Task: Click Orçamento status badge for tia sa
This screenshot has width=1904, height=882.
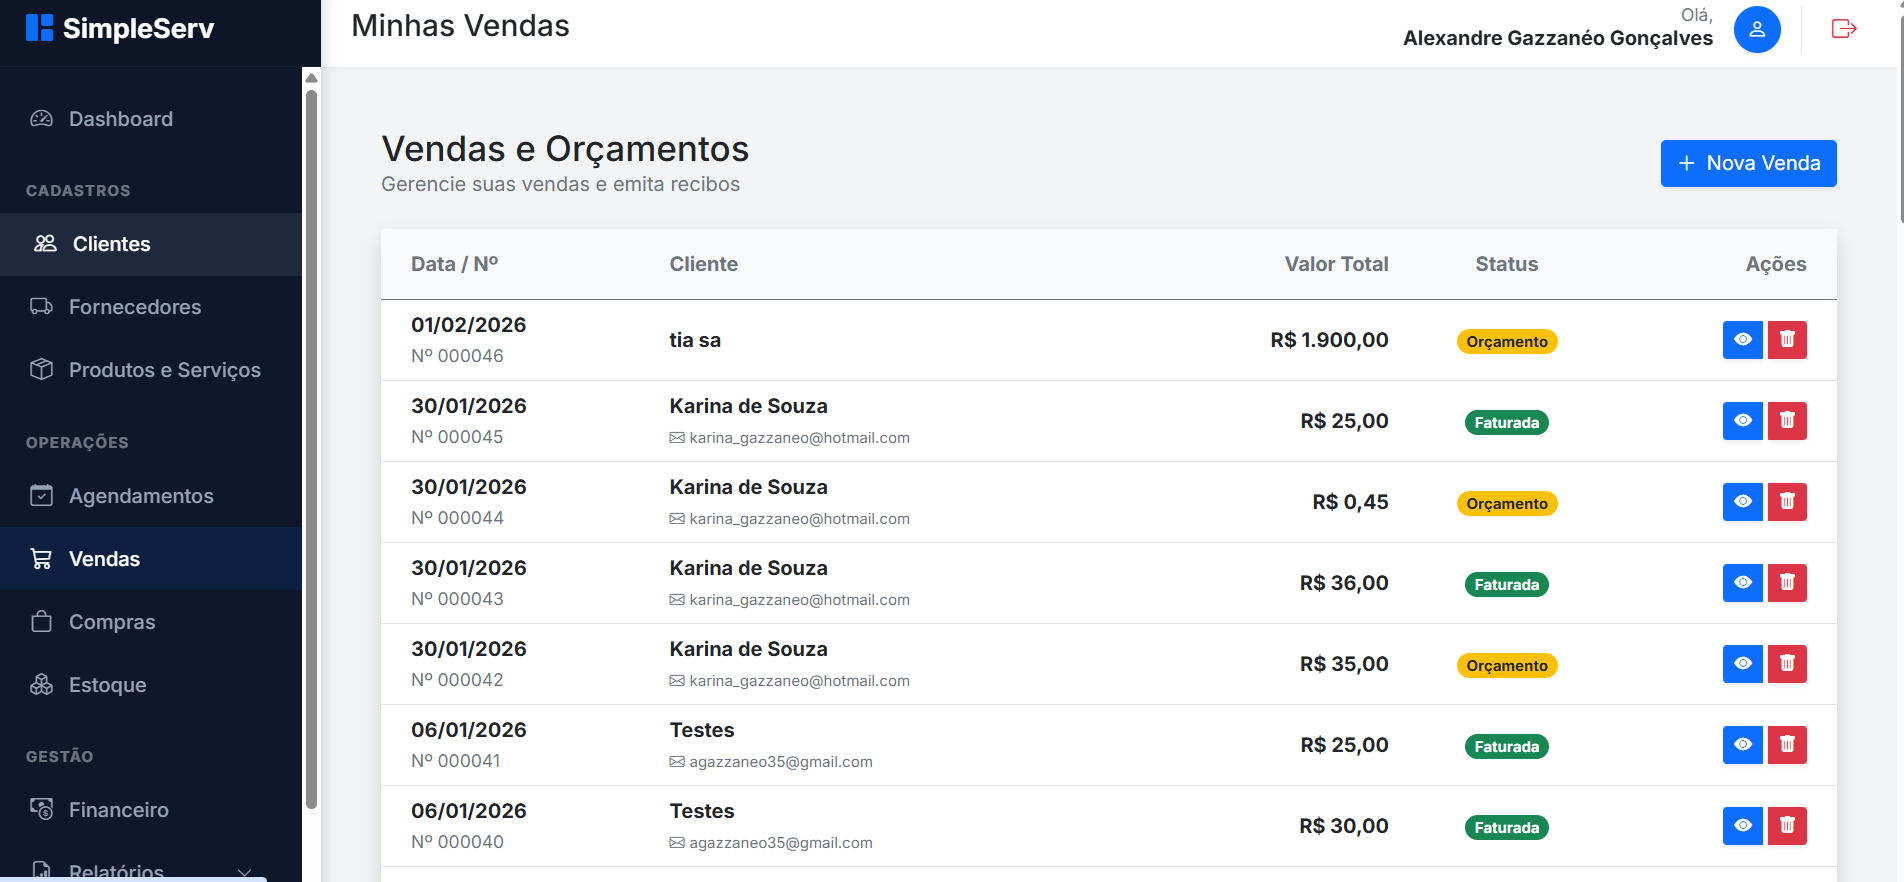Action: 1506,342
